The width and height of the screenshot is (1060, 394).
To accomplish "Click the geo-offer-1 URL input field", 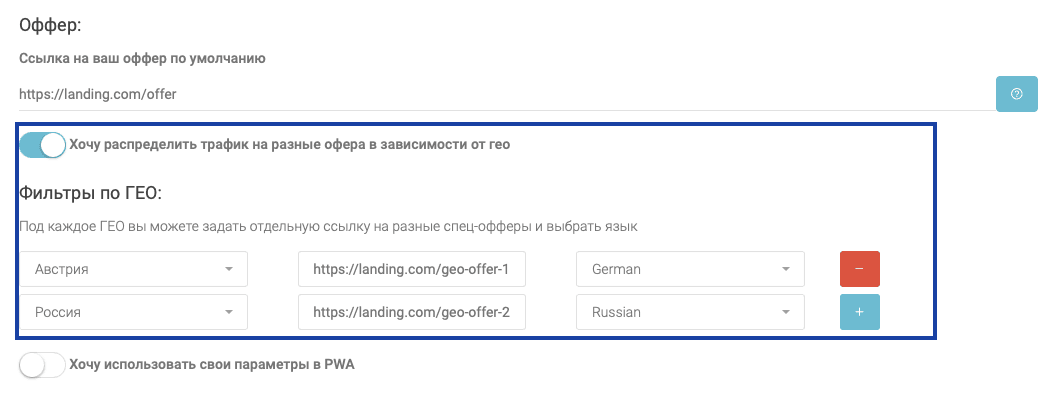I will (x=412, y=269).
